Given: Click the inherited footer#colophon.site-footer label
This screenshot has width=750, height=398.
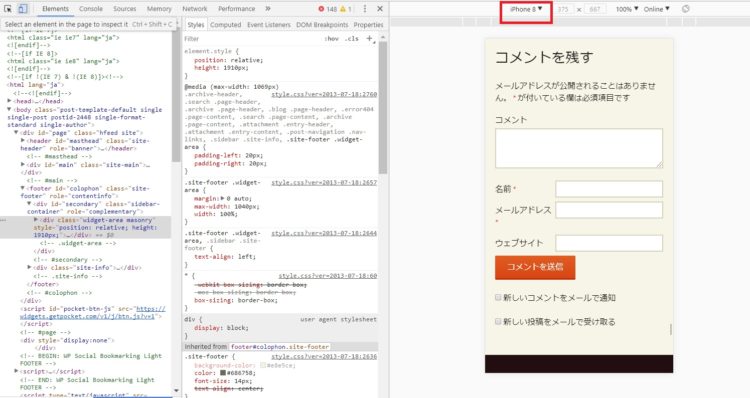Looking at the screenshot, I should click(280, 346).
